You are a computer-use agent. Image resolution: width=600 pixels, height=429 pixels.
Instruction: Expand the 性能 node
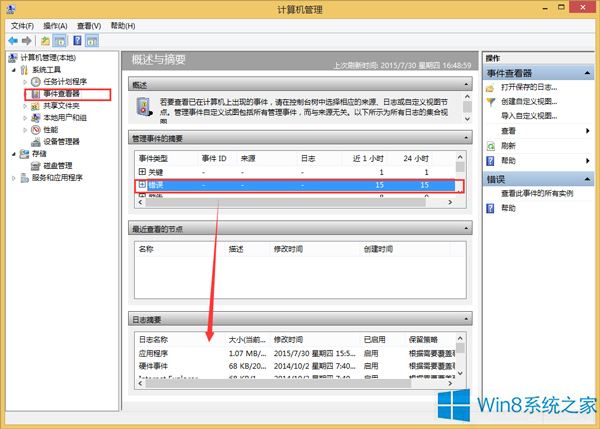(25, 130)
